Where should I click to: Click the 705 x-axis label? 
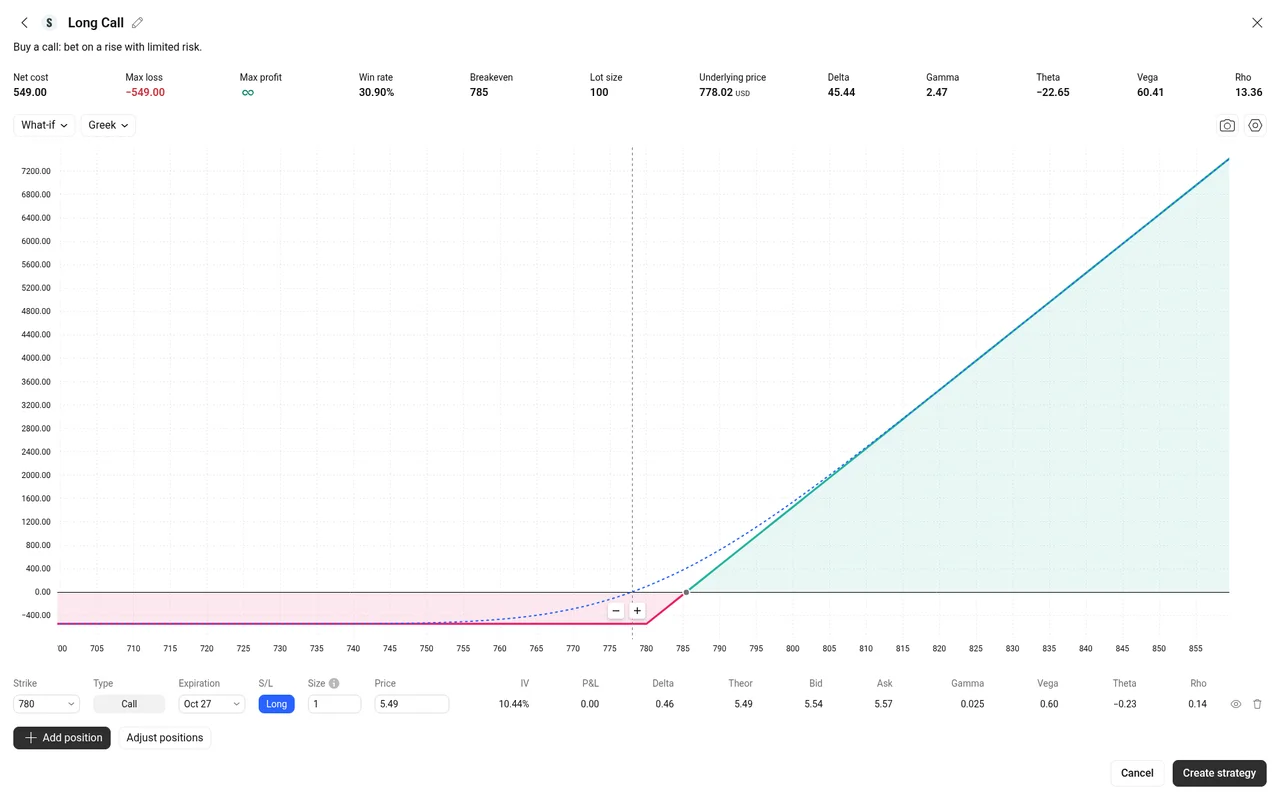click(x=97, y=649)
